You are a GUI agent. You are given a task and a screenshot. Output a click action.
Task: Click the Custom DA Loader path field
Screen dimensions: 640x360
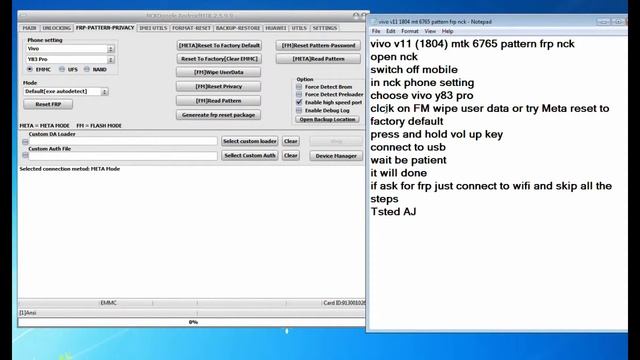point(123,141)
